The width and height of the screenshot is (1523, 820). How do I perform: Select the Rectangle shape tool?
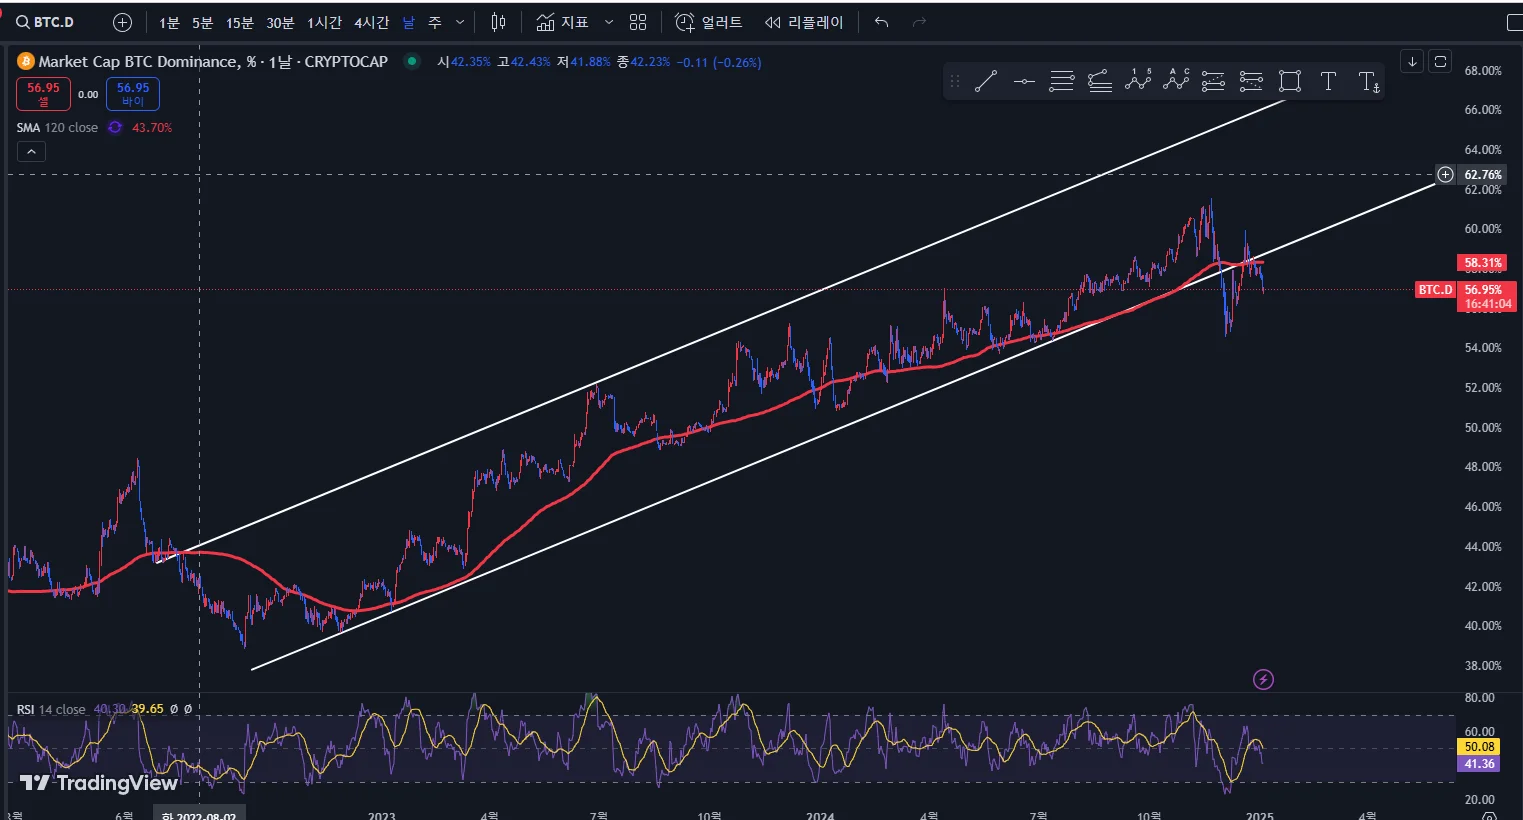(1290, 82)
